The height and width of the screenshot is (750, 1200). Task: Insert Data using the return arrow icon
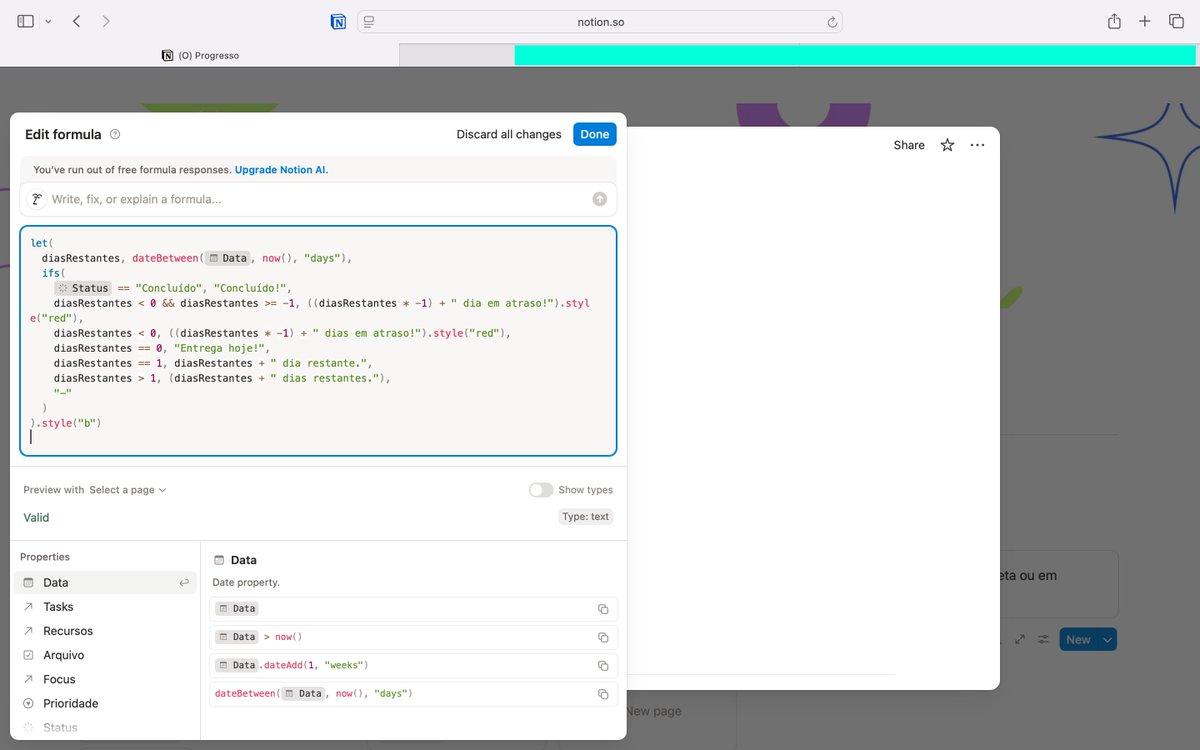(184, 583)
